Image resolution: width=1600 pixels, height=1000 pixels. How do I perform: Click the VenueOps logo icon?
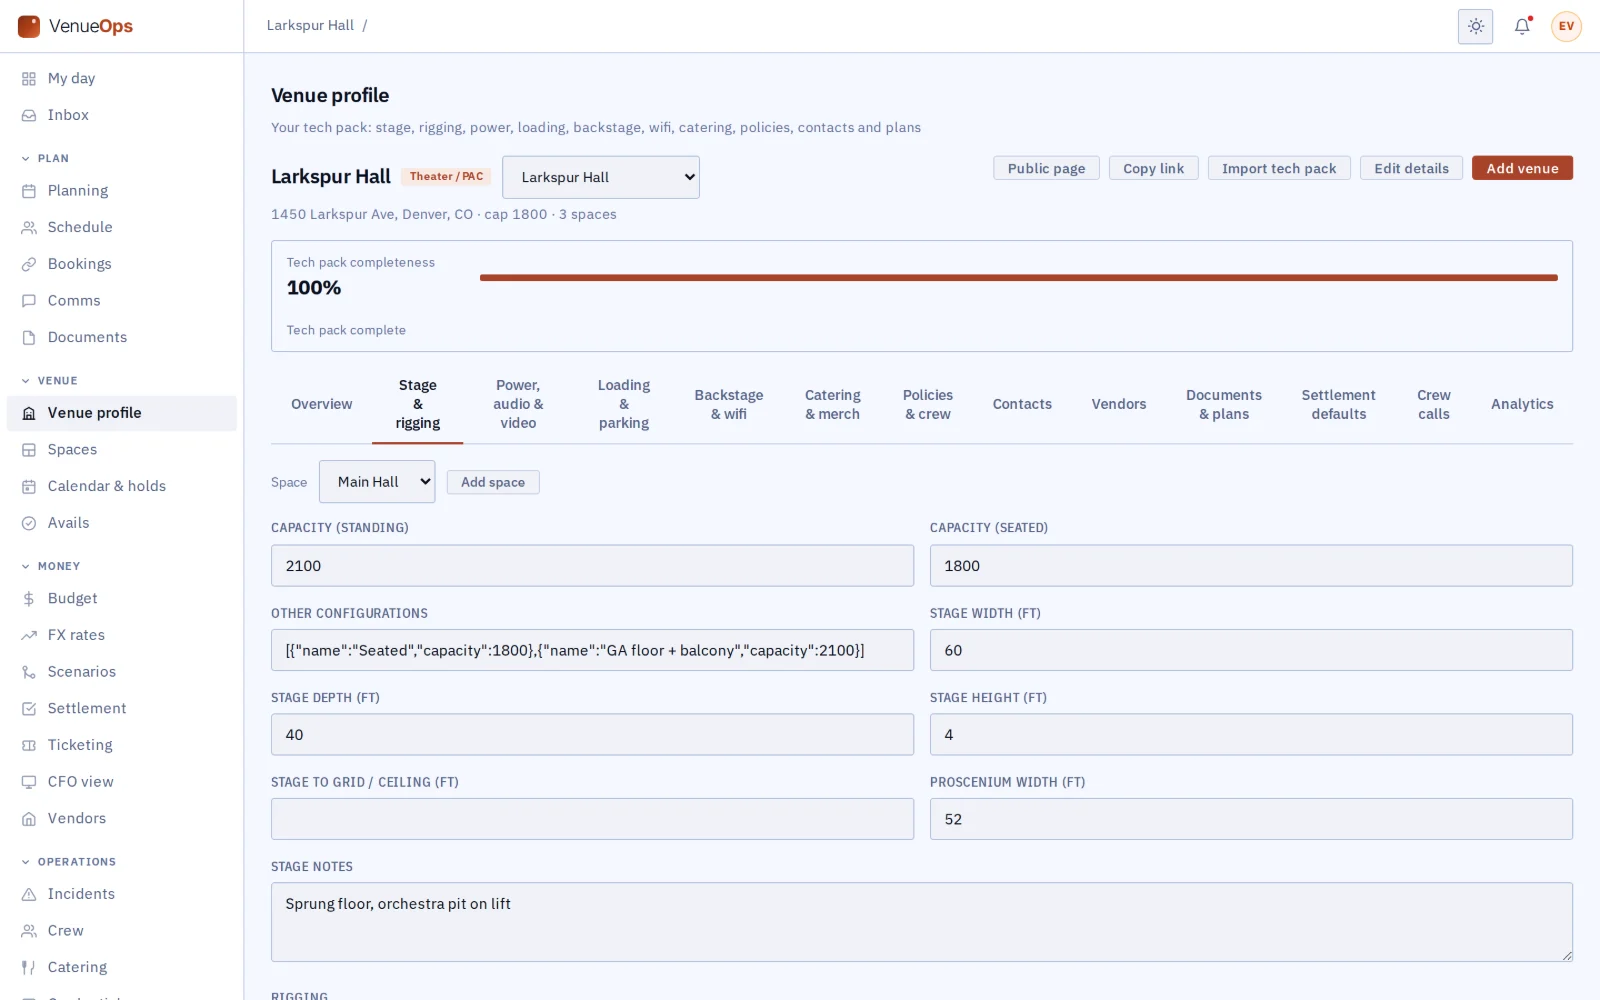point(29,26)
